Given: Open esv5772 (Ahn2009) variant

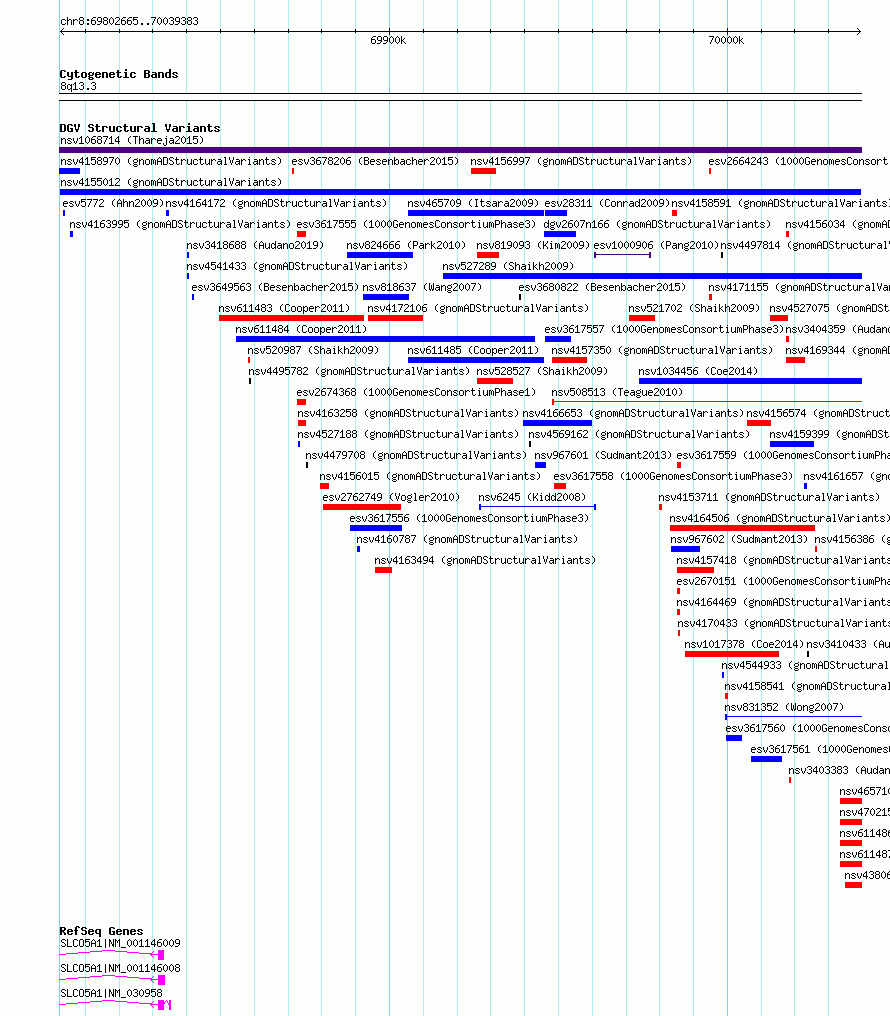Looking at the screenshot, I should pyautogui.click(x=113, y=203).
